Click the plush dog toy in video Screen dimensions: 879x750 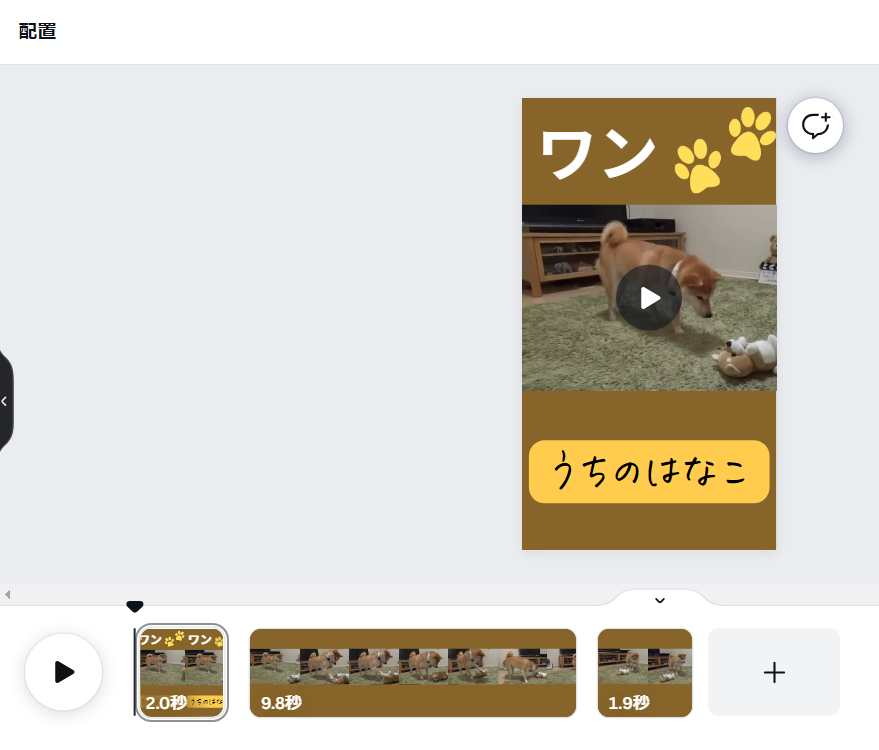click(745, 356)
